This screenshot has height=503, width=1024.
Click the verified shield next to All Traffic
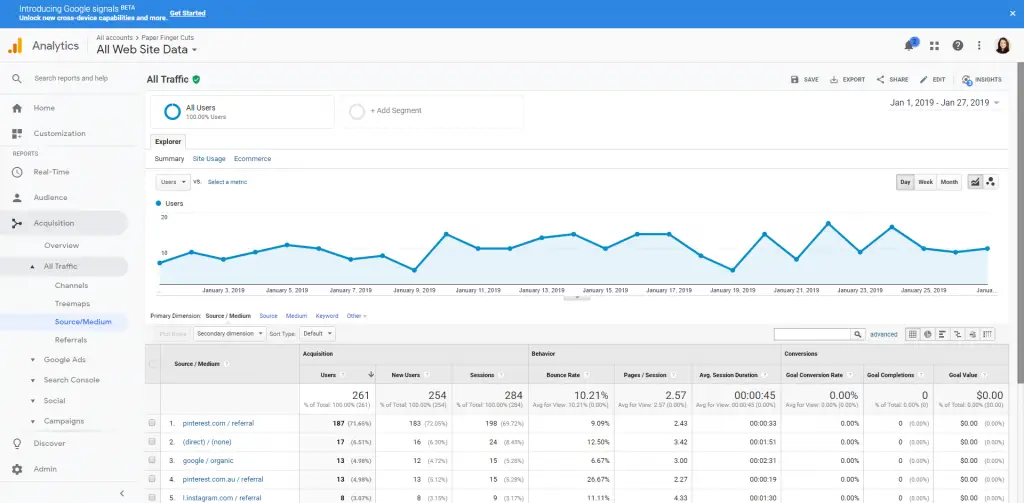pos(197,80)
